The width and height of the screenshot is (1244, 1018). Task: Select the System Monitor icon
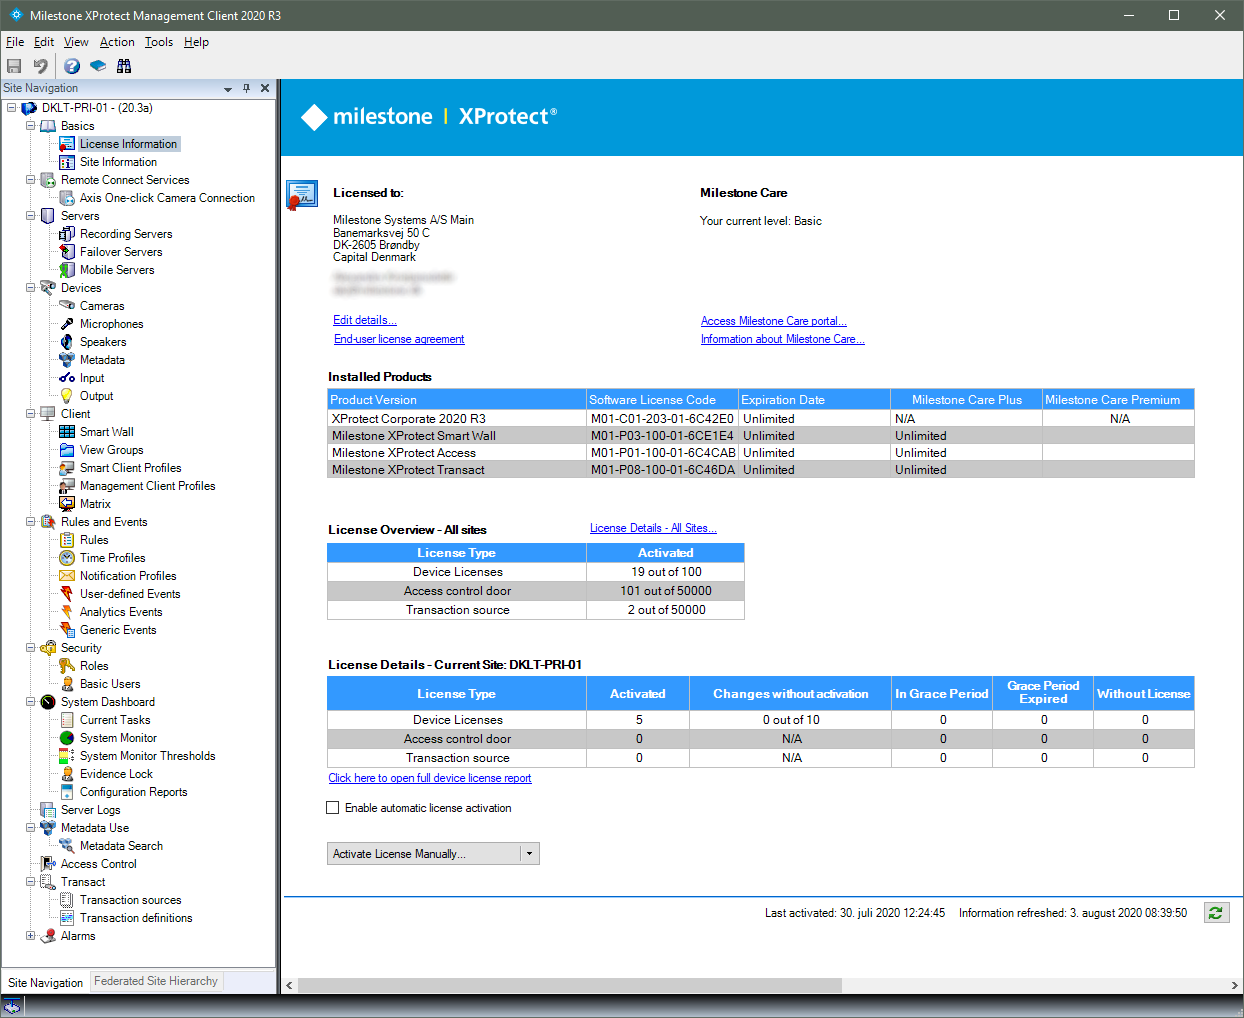67,738
